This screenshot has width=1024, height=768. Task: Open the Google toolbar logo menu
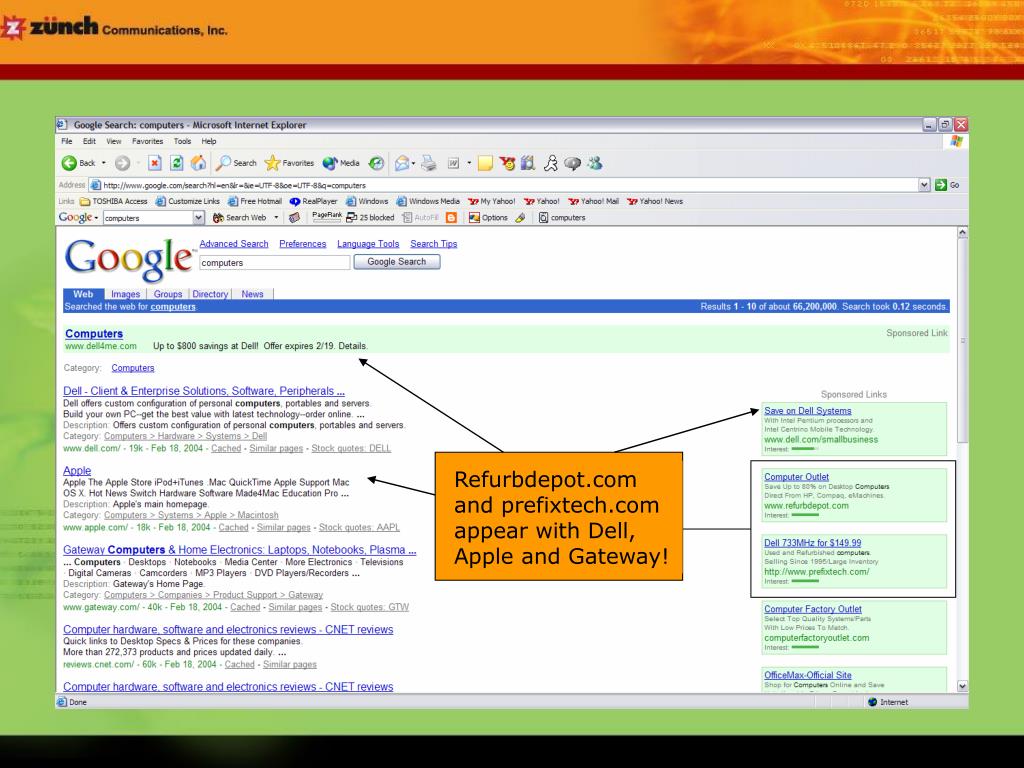point(78,217)
